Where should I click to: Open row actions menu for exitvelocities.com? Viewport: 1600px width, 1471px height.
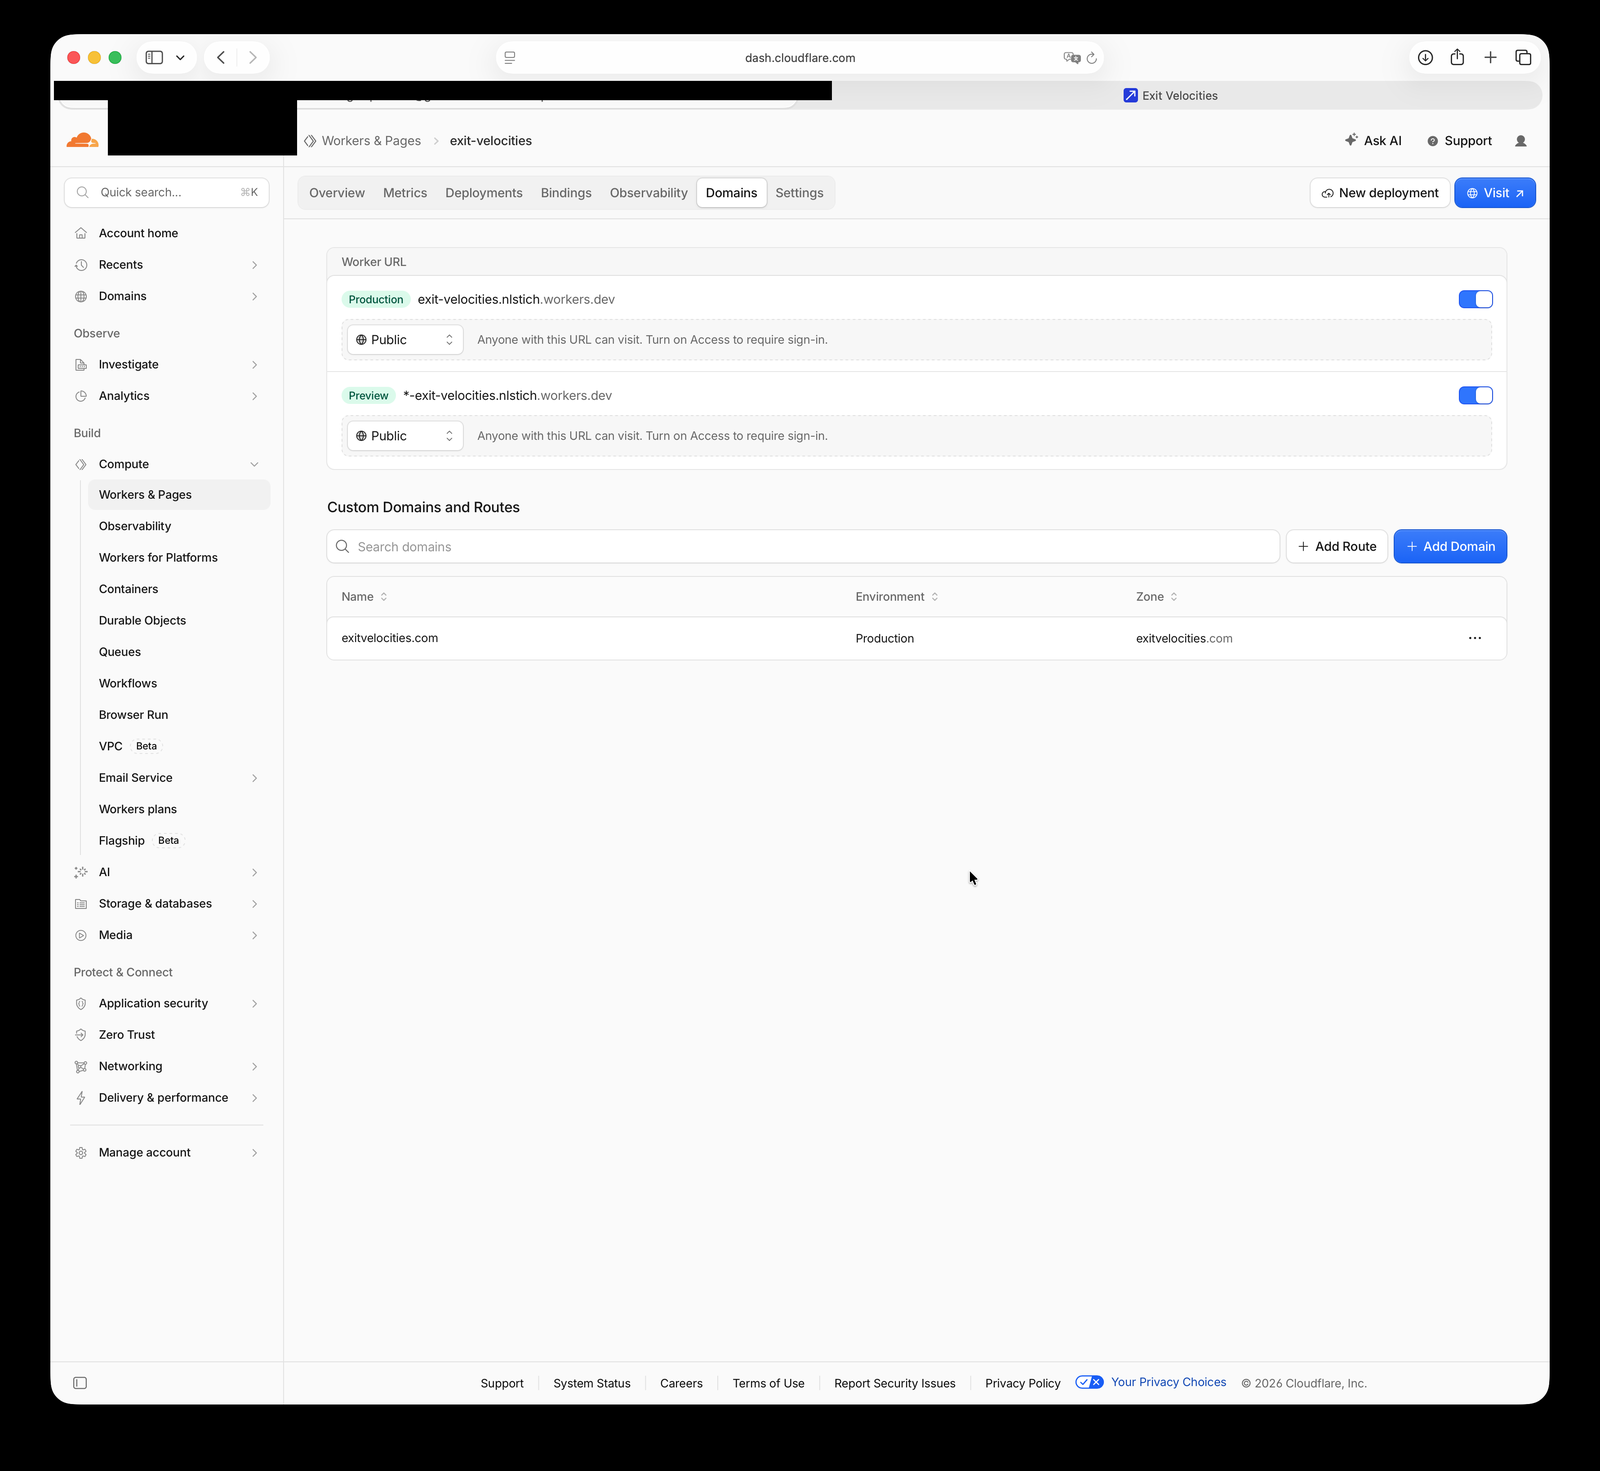tap(1474, 638)
